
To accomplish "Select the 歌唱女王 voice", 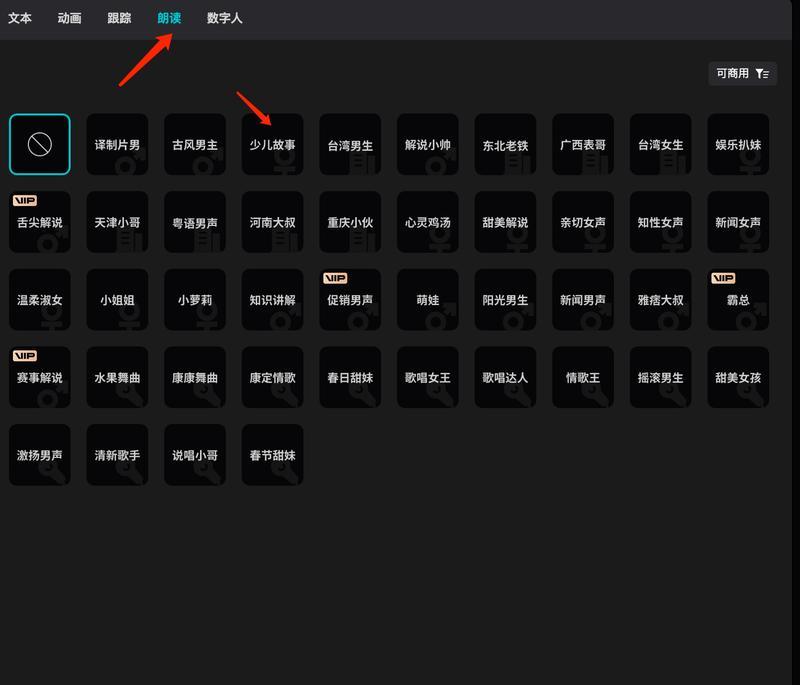I will (x=428, y=377).
